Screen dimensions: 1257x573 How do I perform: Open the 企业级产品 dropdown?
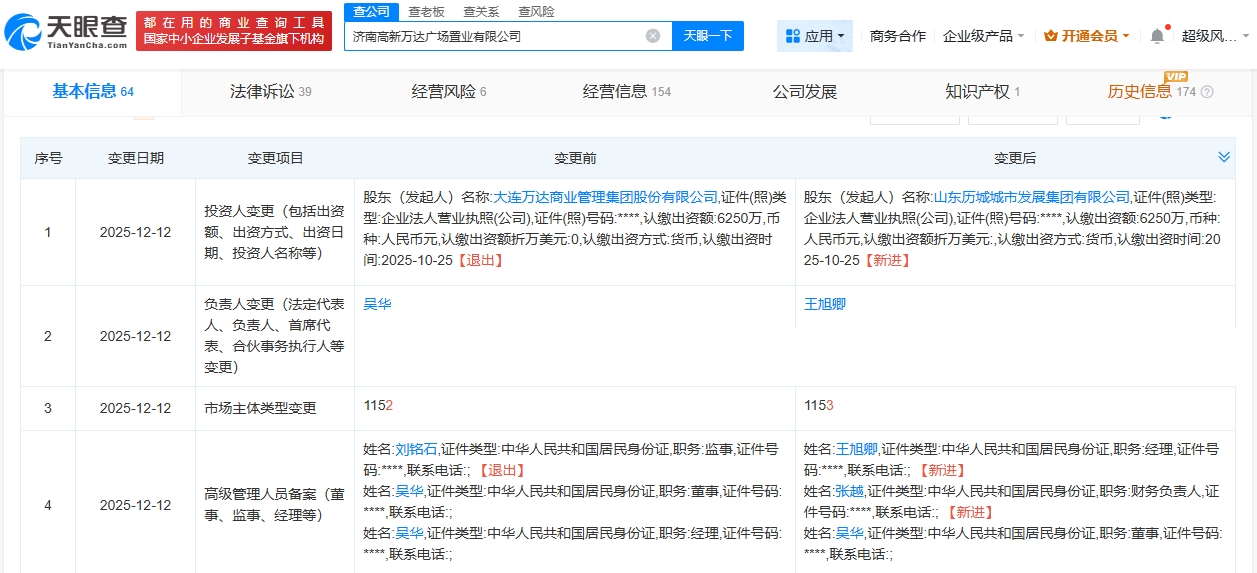pyautogui.click(x=983, y=36)
